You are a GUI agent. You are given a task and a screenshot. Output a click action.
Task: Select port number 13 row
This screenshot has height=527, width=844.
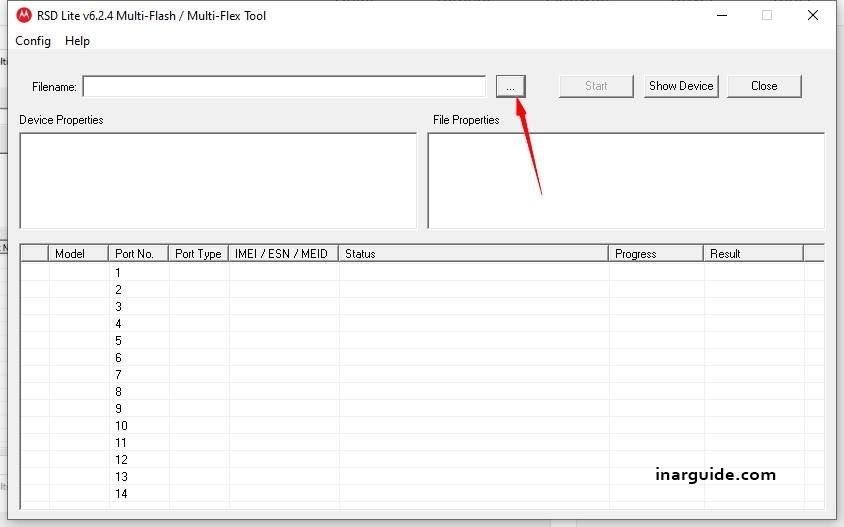pos(422,476)
